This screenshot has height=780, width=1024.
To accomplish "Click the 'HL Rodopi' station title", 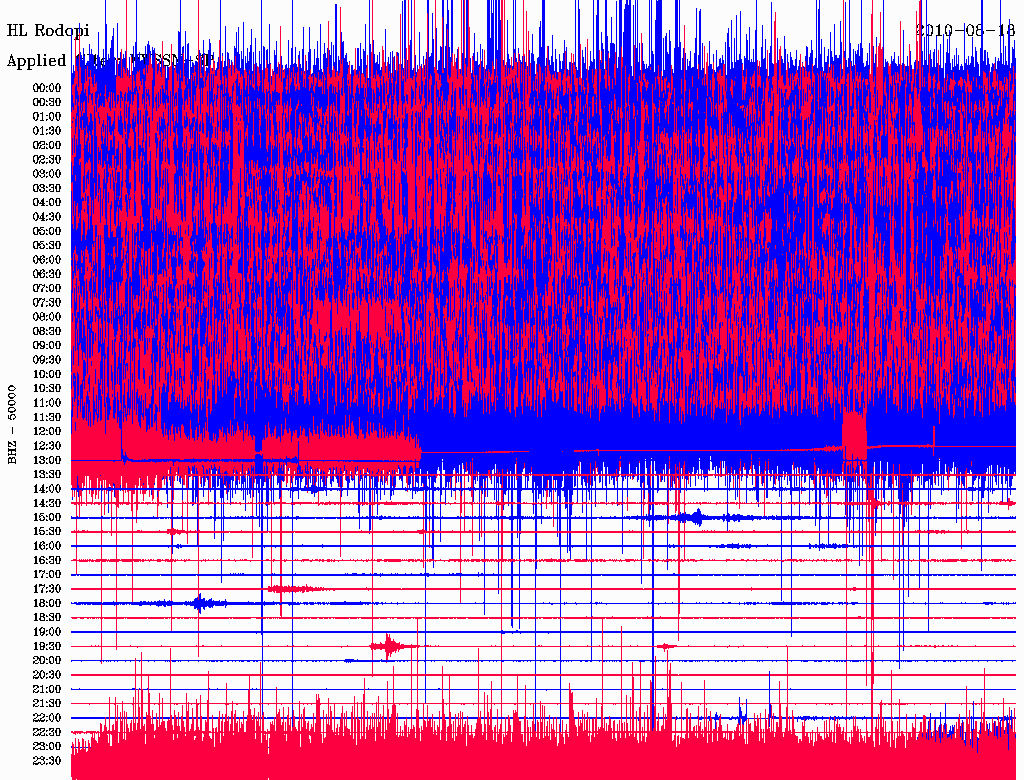I will click(x=48, y=31).
